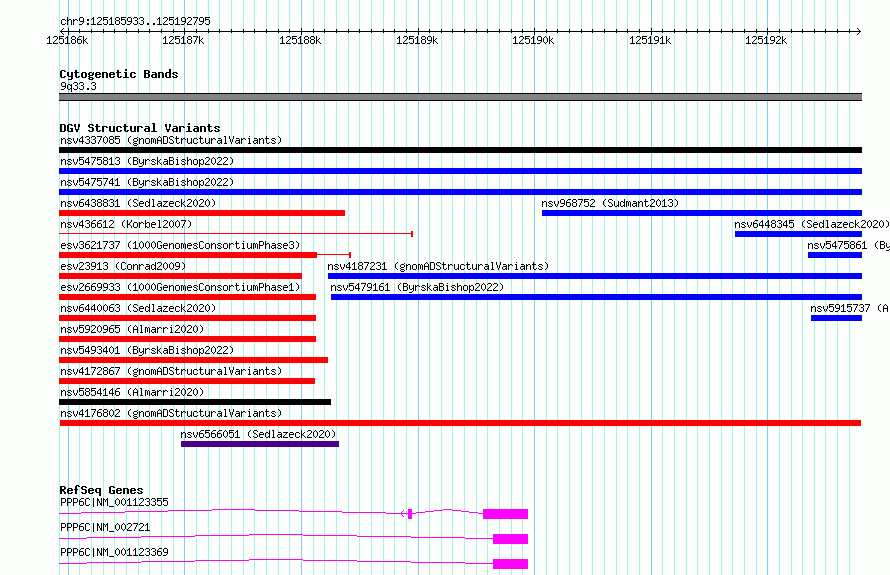
Task: Select PPP6C NM_001123369 transcript label
Action: click(x=115, y=552)
